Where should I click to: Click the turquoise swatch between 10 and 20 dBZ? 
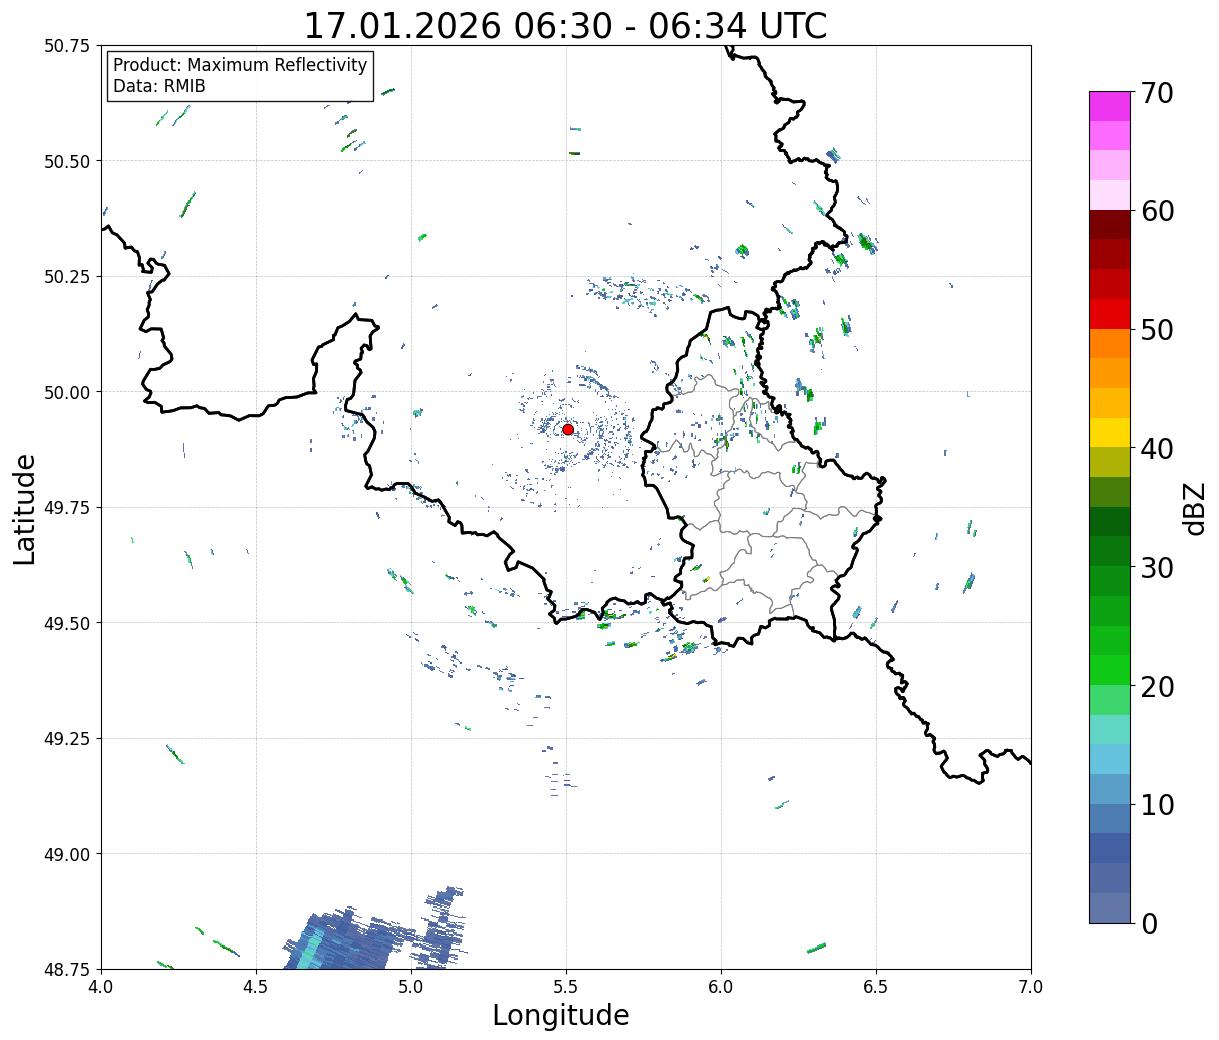coord(1110,730)
